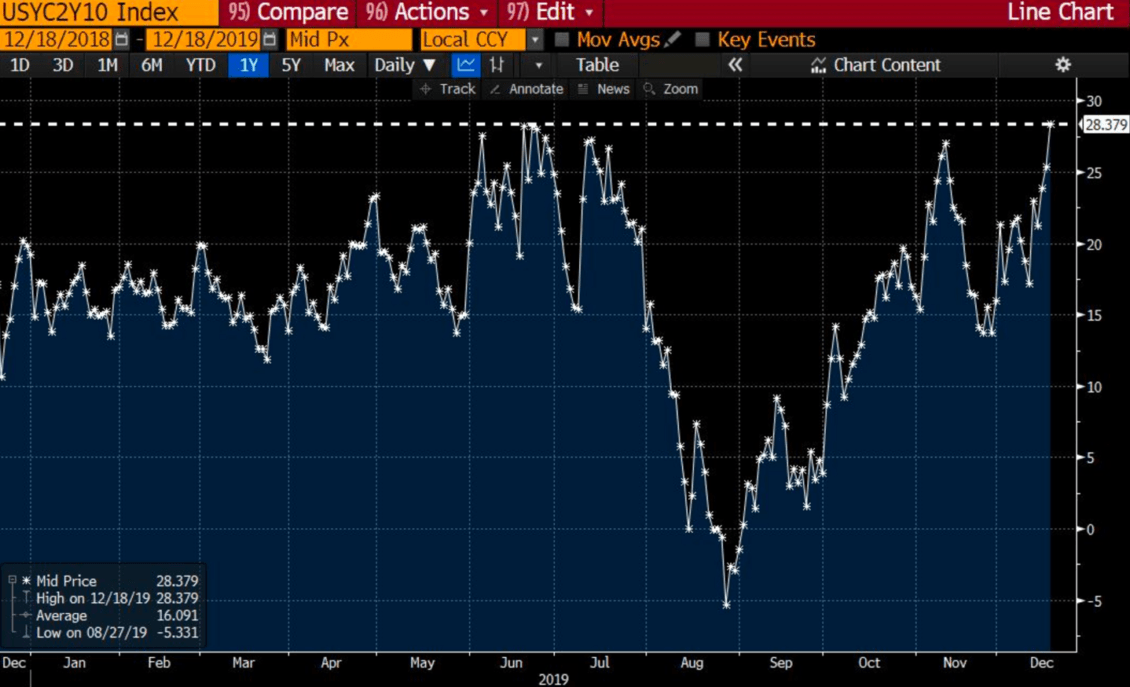Screen dimensions: 1130x687
Task: Select the YTD range tab
Action: click(200, 65)
